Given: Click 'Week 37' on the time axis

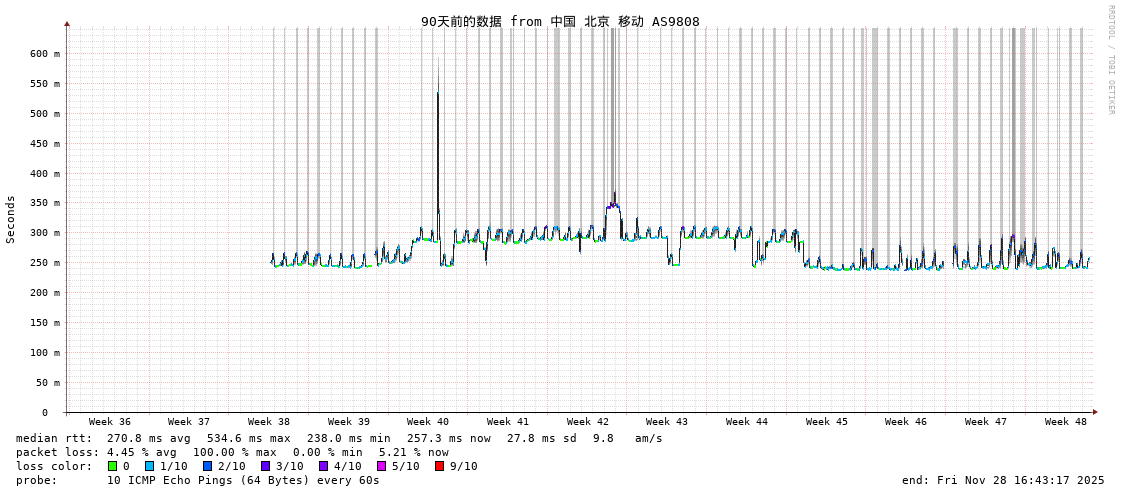Looking at the screenshot, I should (189, 422).
